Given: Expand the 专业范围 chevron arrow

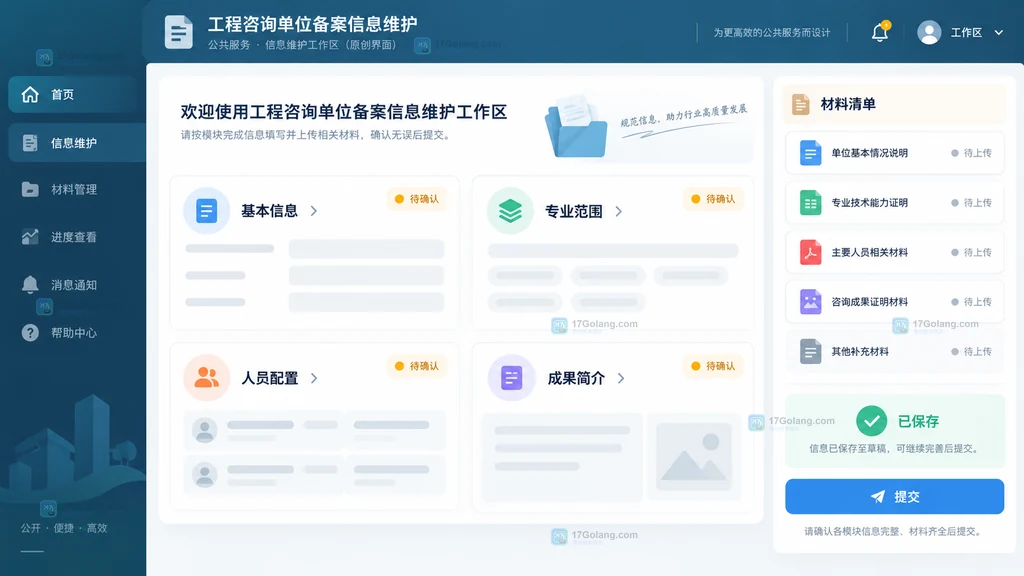Looking at the screenshot, I should pos(618,211).
